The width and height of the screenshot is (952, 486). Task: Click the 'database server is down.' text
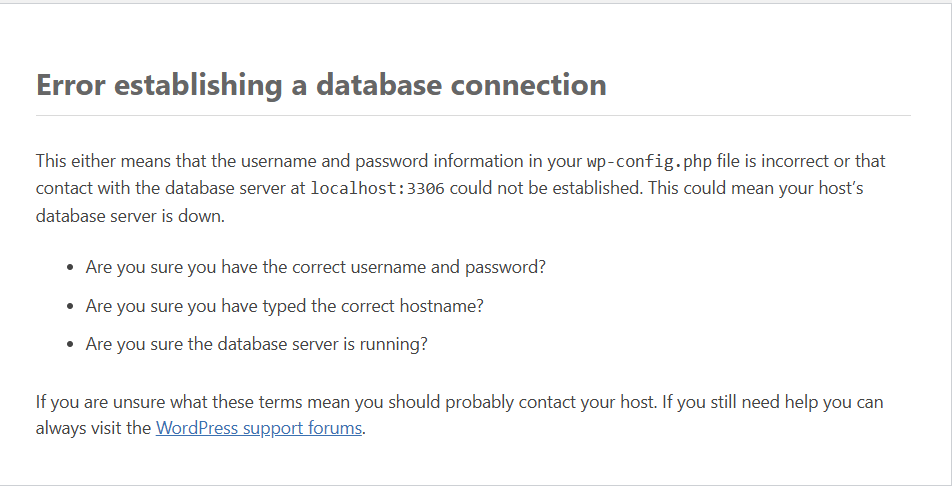131,216
